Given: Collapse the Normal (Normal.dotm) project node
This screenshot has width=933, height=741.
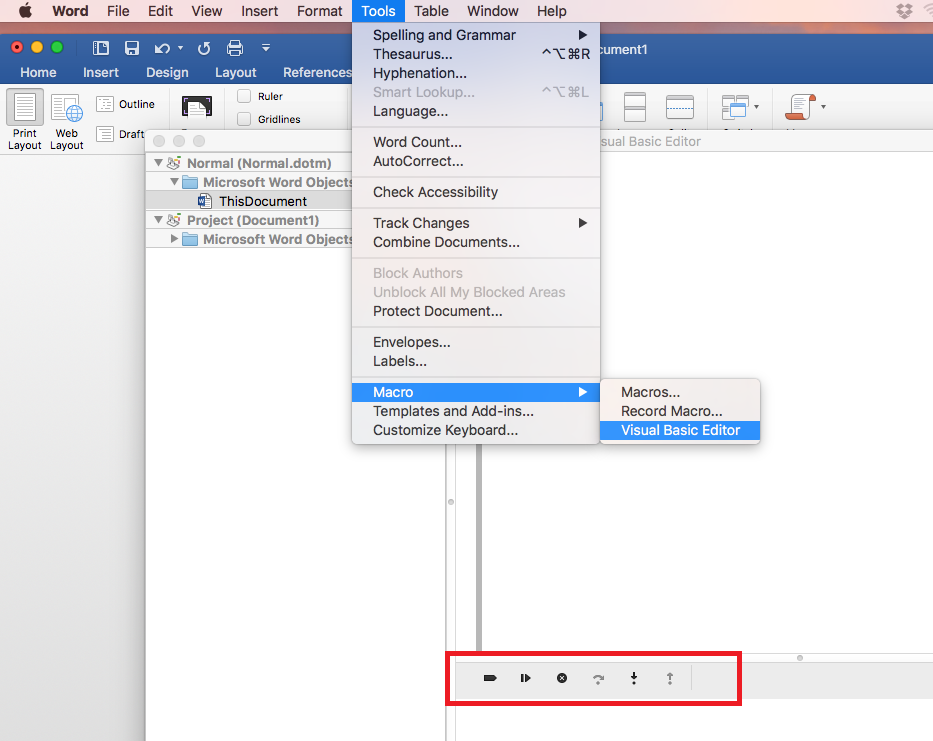Looking at the screenshot, I should point(158,162).
